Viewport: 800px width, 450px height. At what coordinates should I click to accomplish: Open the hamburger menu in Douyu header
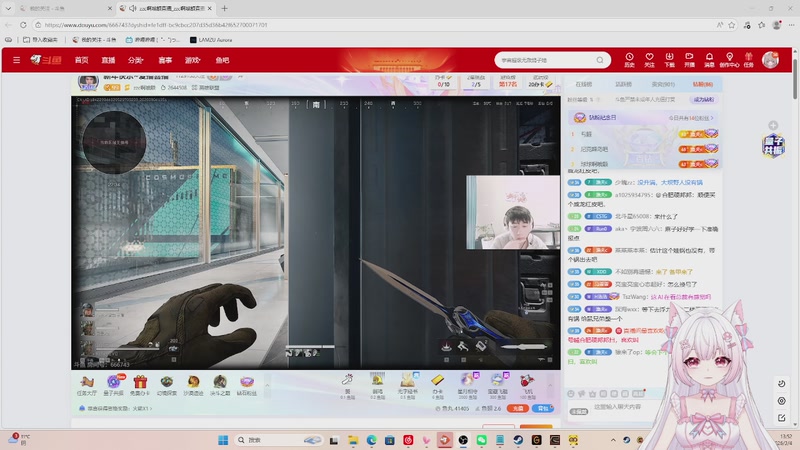[x=16, y=60]
